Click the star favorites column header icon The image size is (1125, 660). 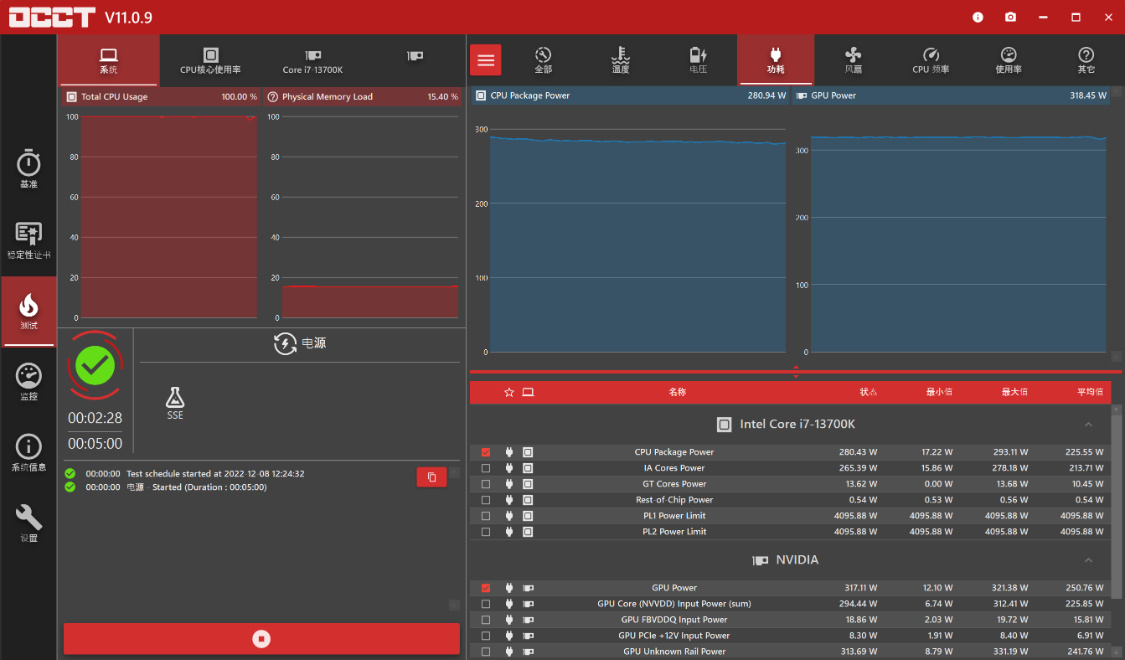pyautogui.click(x=509, y=392)
